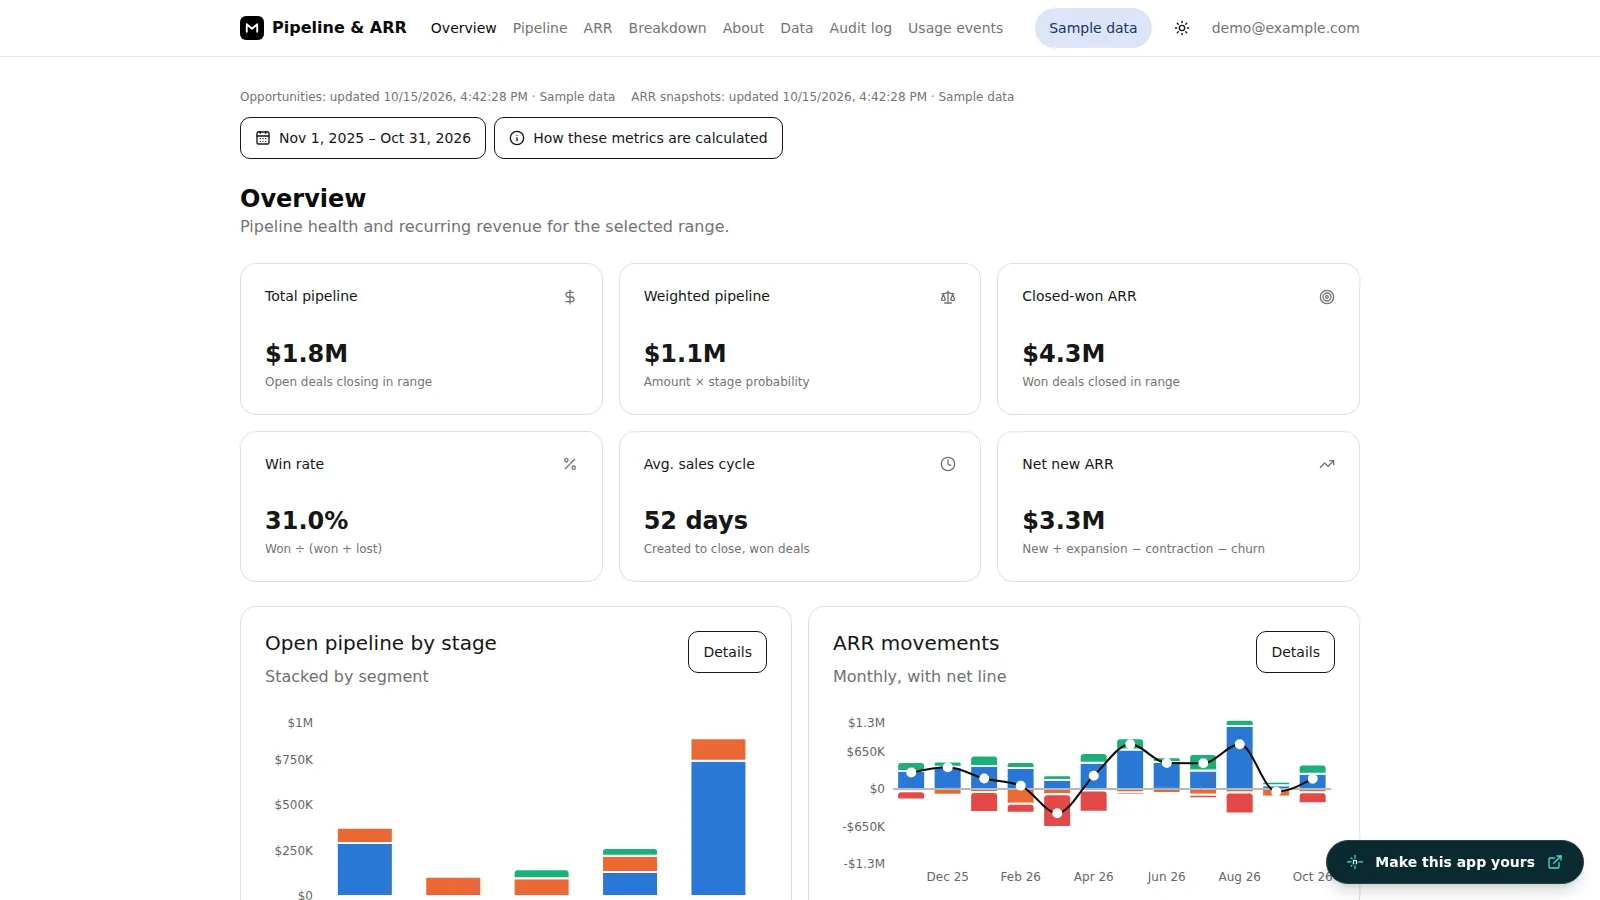1600x900 pixels.
Task: Click the percent icon on Win rate card
Action: pos(570,464)
